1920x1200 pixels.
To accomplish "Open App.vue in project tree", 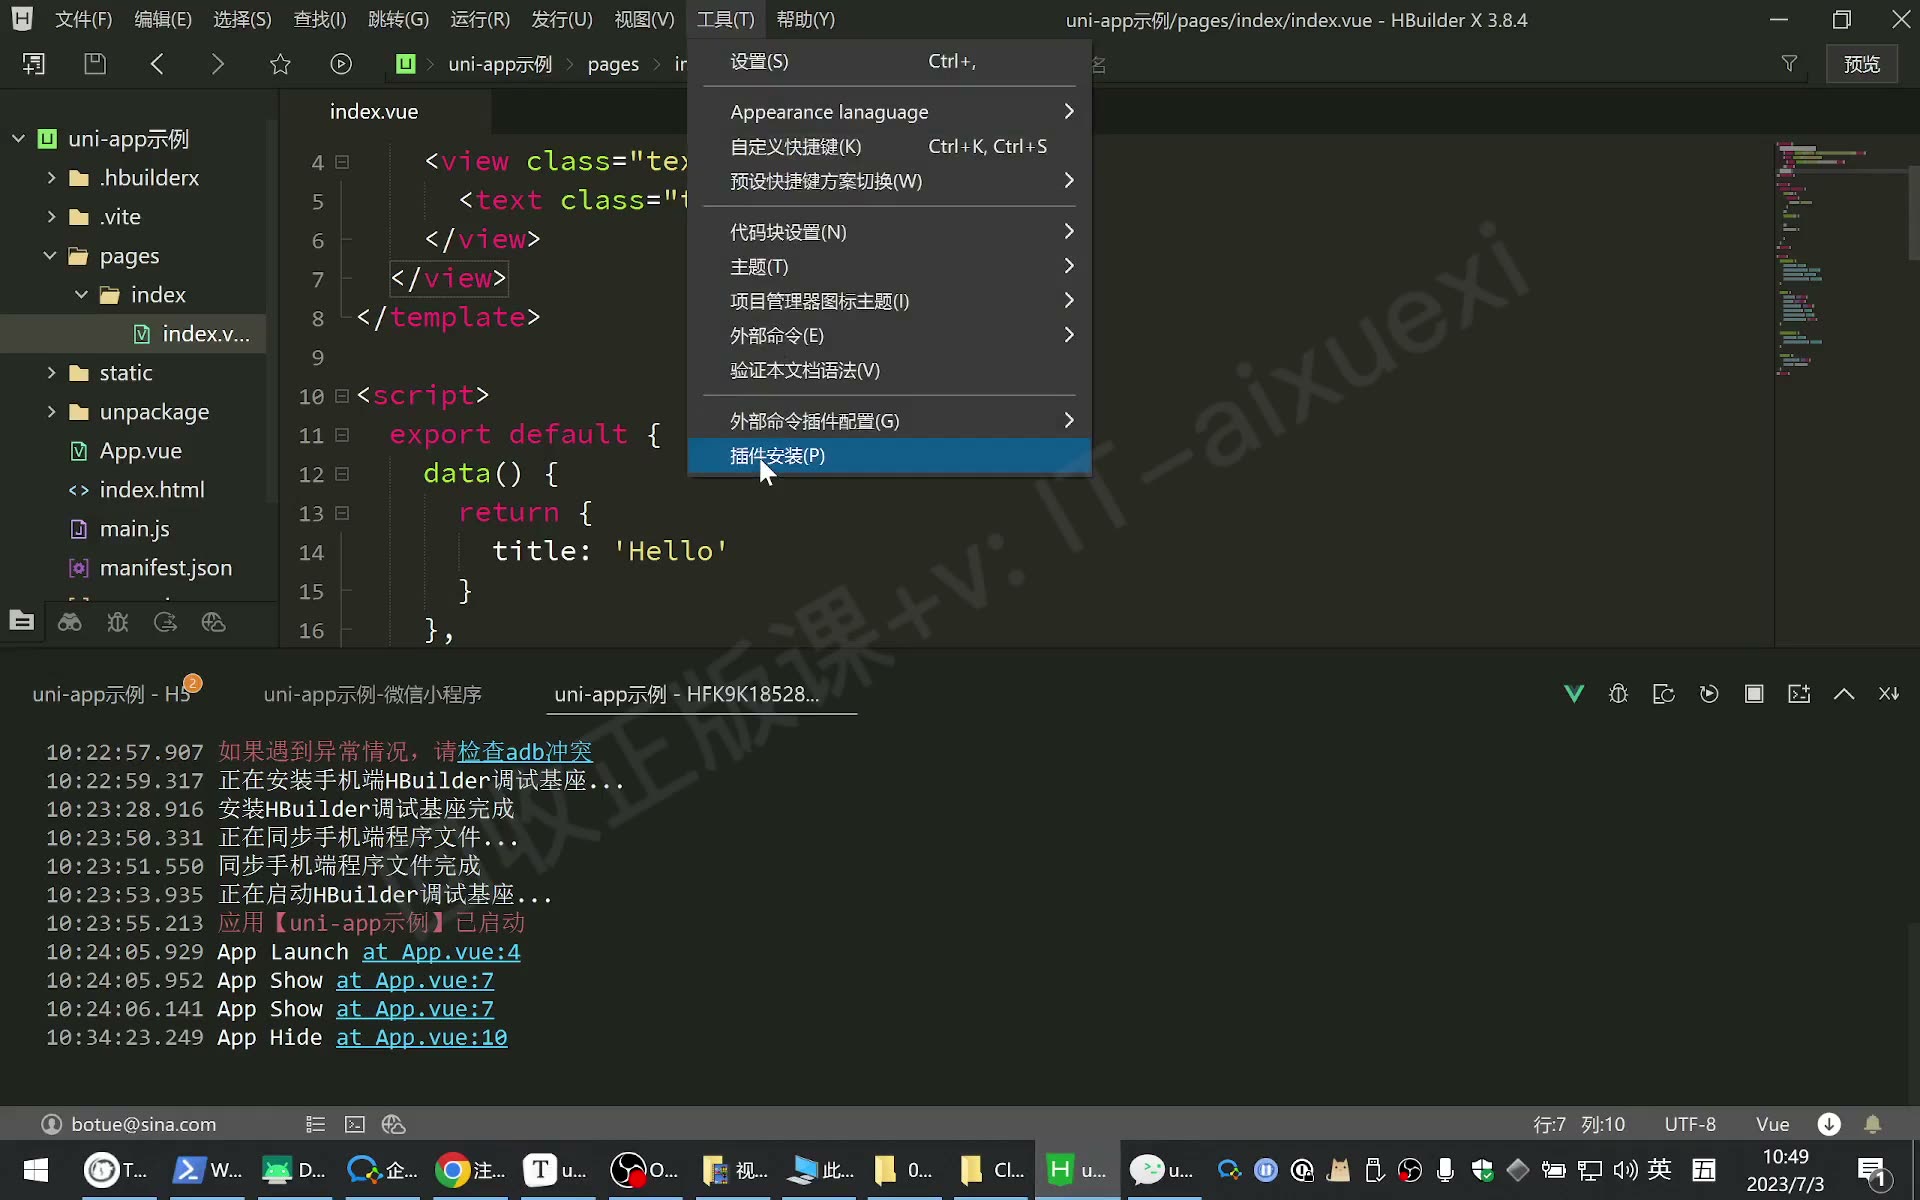I will point(140,451).
